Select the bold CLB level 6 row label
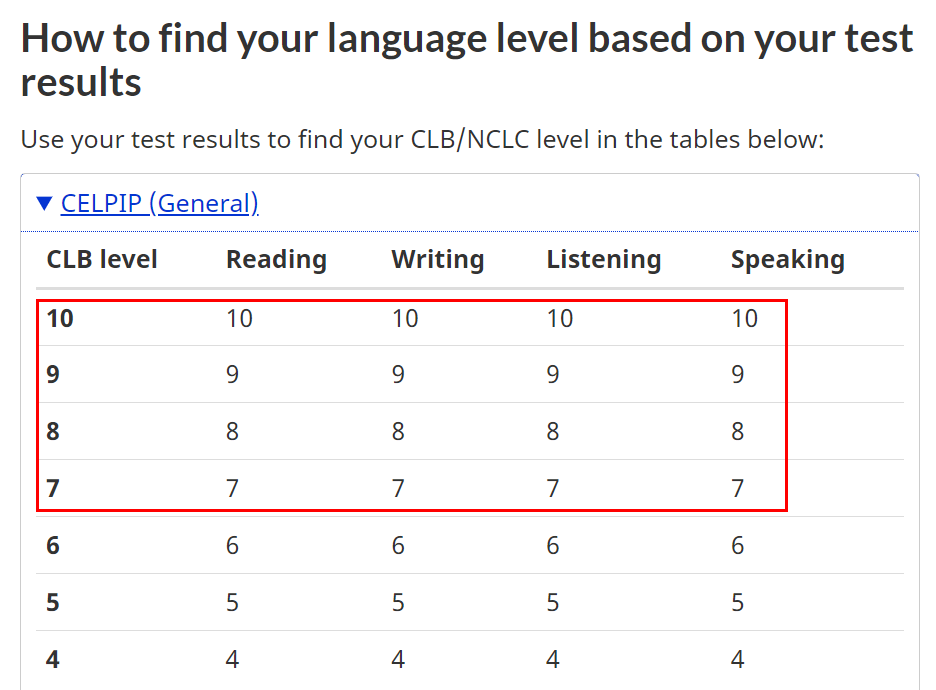The width and height of the screenshot is (936, 690). pos(53,546)
